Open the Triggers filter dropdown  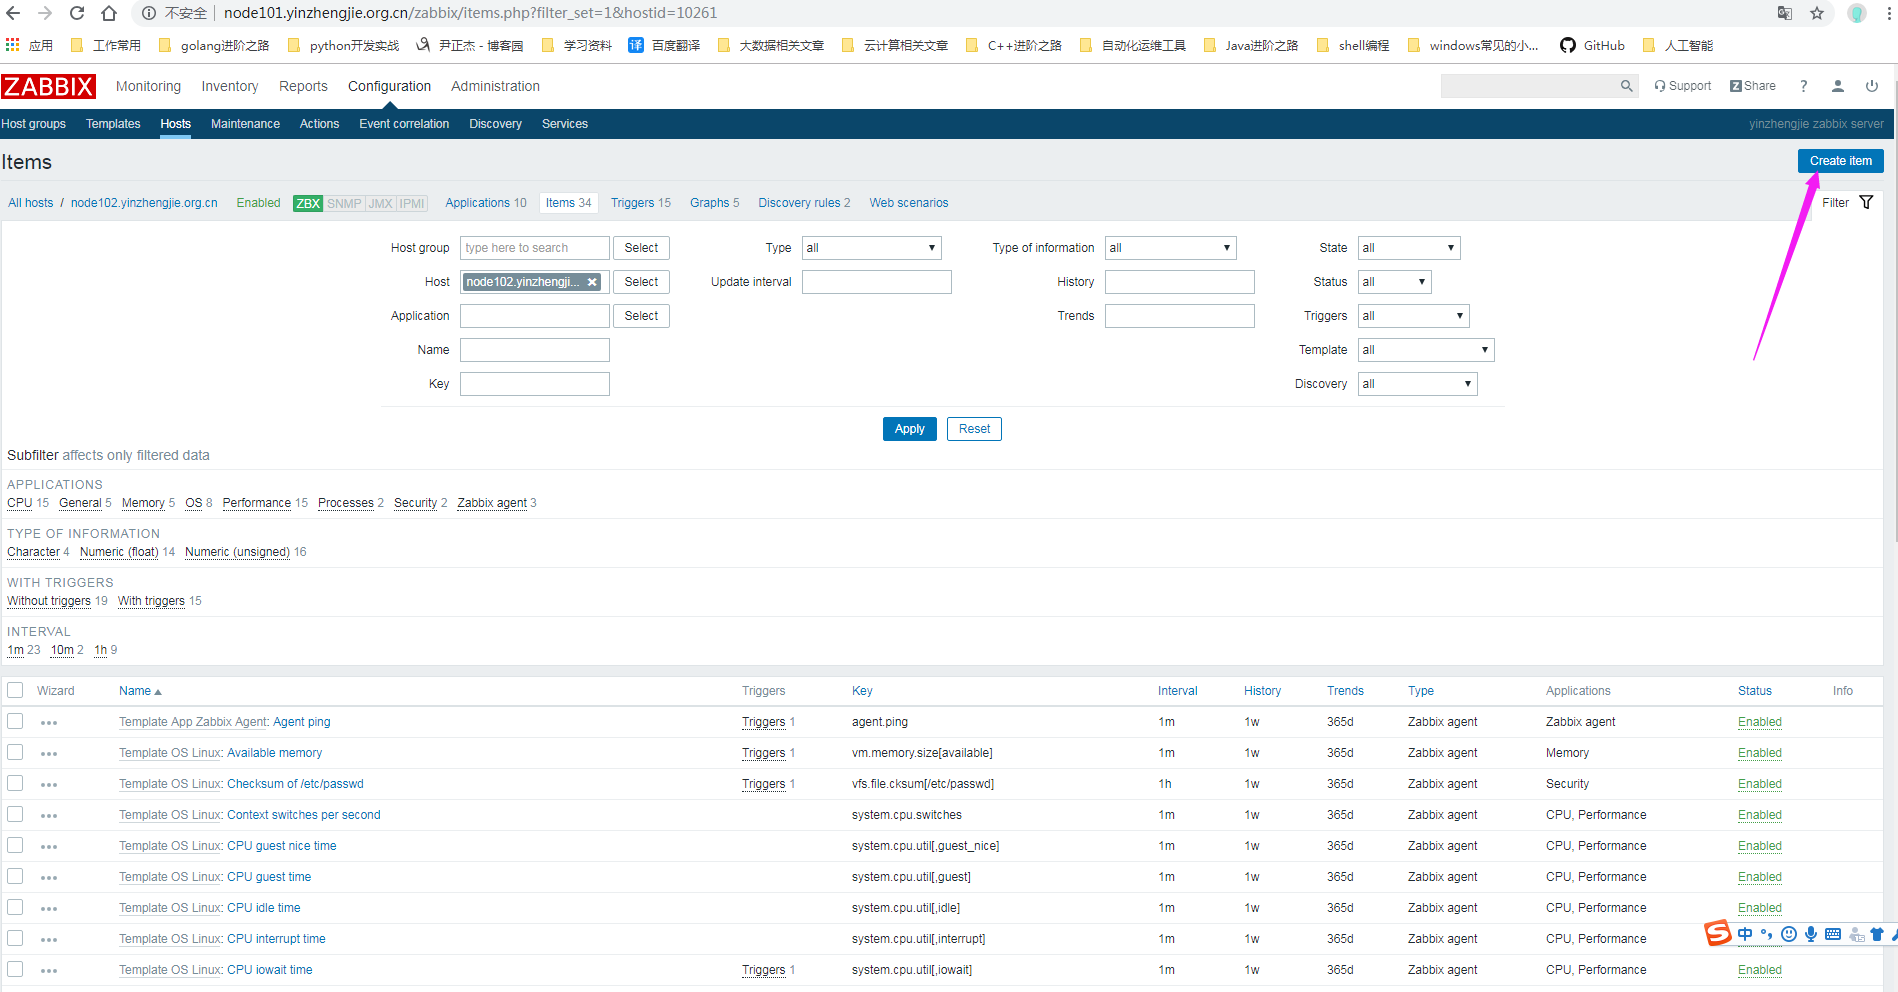tap(1413, 316)
